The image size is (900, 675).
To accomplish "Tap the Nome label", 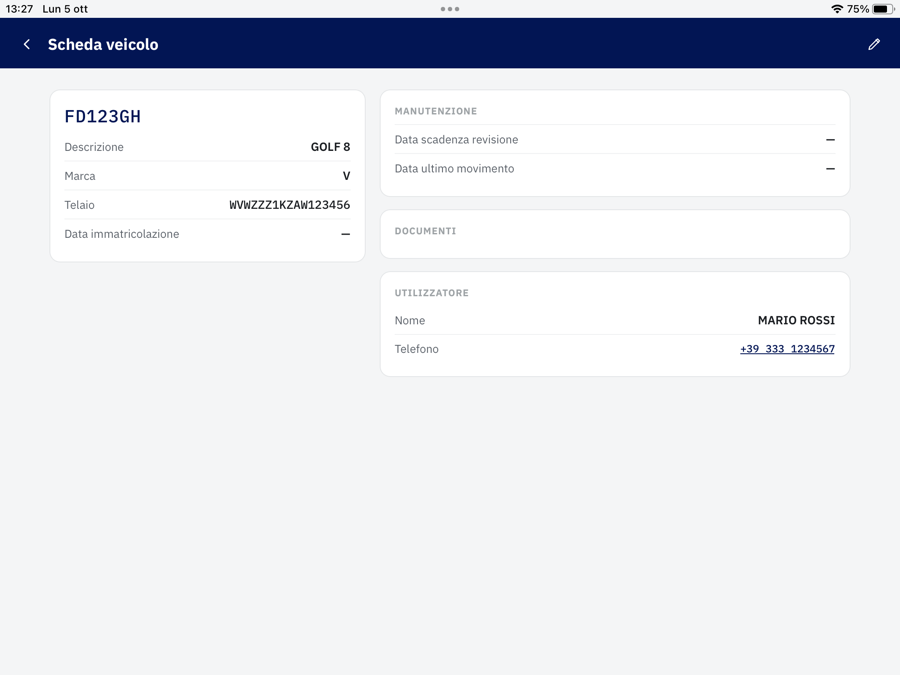I will coord(410,320).
